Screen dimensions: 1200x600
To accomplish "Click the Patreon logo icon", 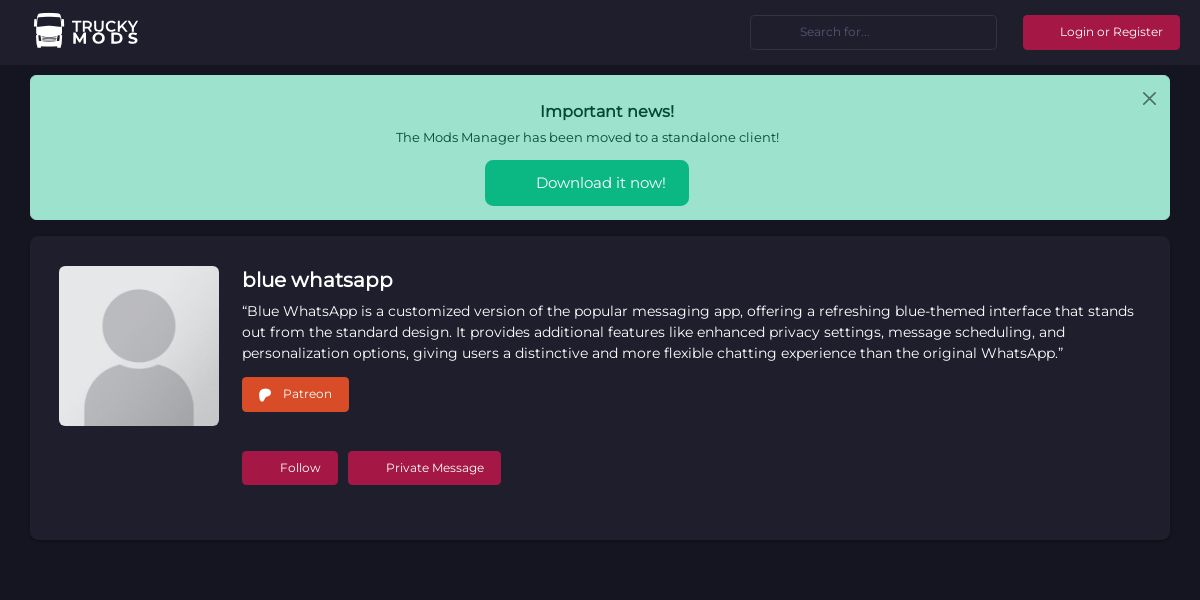I will pos(265,395).
